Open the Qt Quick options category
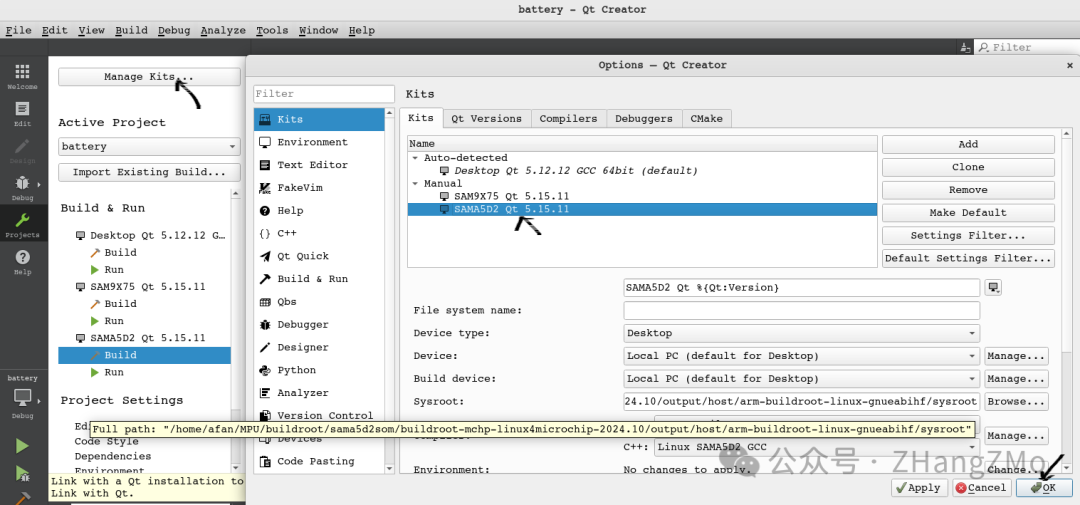Viewport: 1080px width, 505px height. coord(319,256)
